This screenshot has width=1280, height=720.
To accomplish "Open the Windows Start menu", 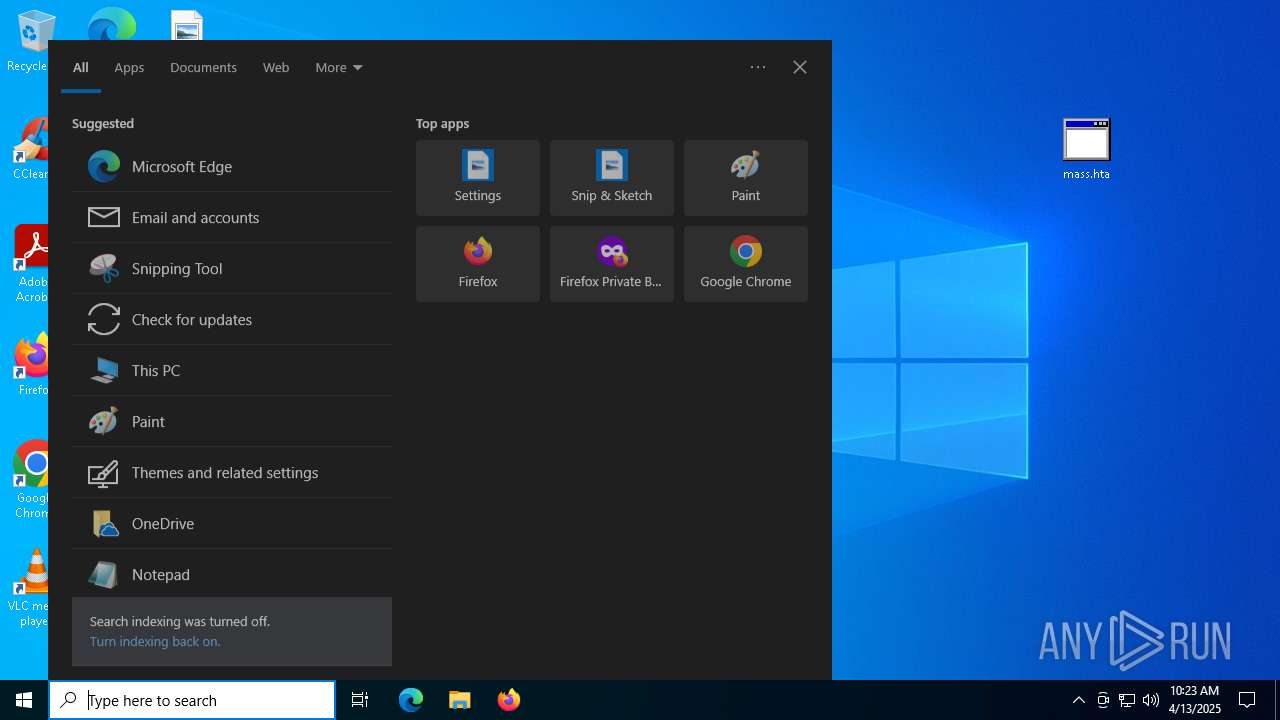I will pyautogui.click(x=24, y=700).
